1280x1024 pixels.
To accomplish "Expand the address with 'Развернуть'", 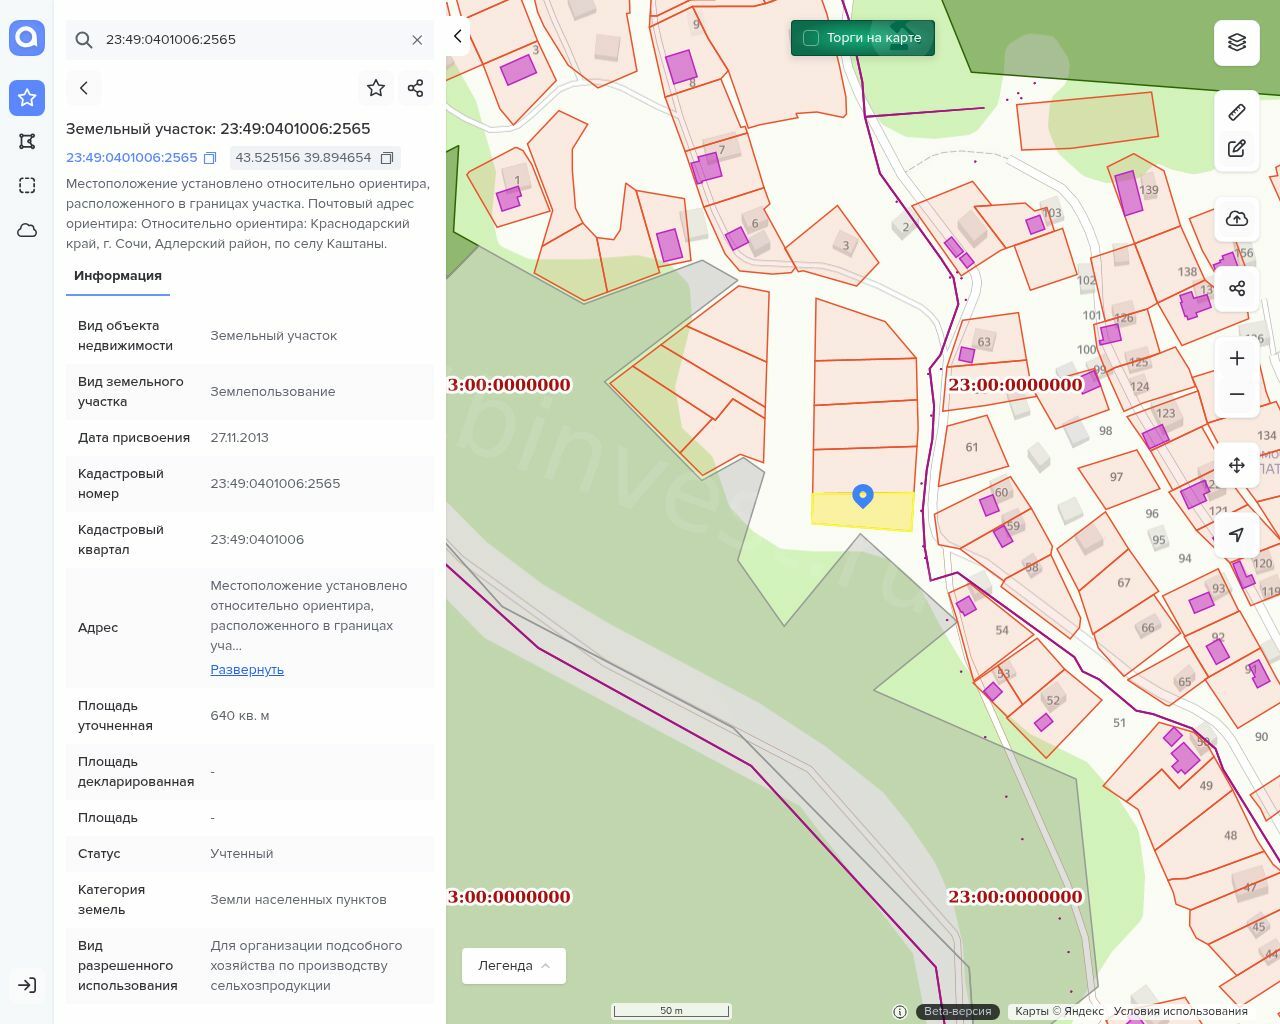I will tap(247, 670).
